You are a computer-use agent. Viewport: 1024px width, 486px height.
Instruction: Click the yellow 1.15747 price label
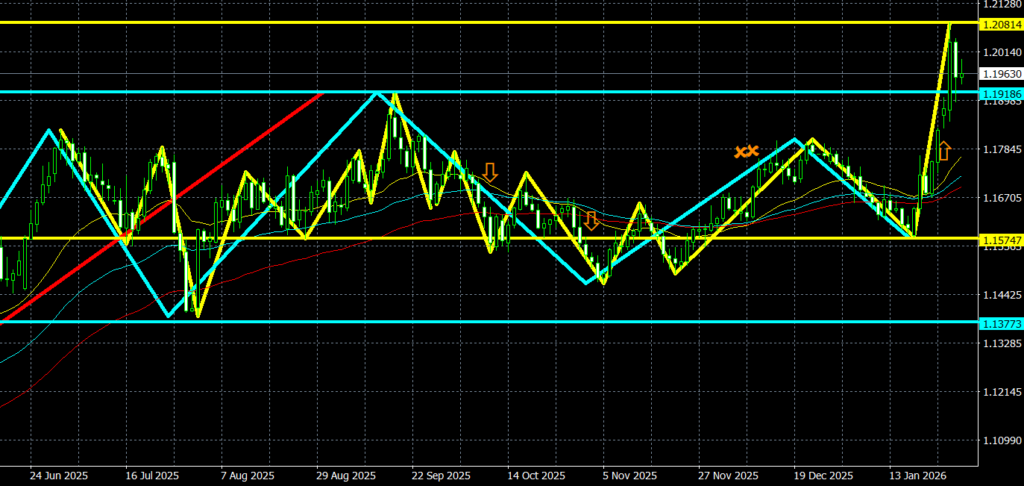click(1000, 239)
